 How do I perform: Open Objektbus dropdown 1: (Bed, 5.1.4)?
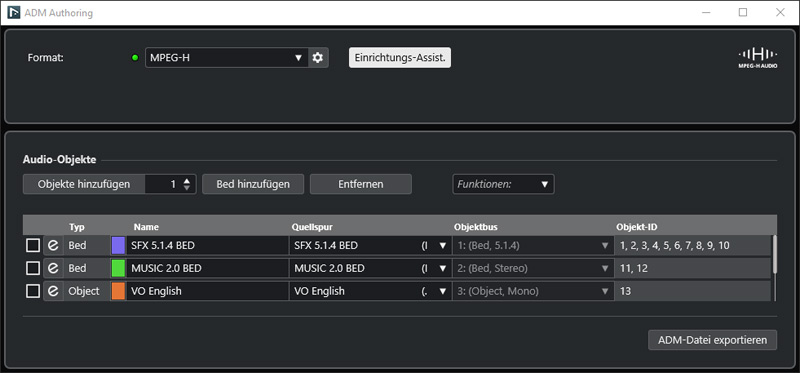pos(533,245)
